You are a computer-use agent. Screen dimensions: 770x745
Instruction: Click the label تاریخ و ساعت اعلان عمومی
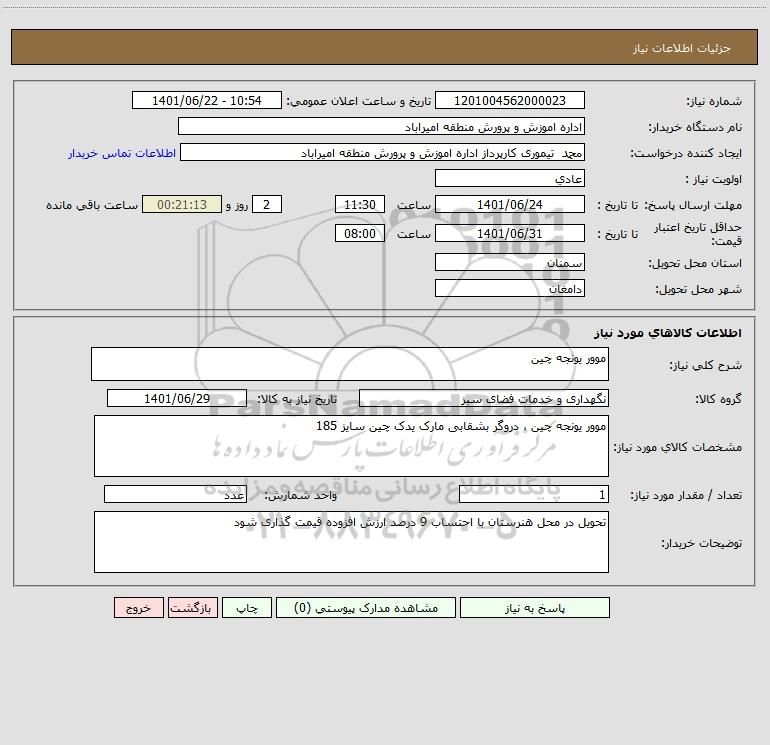click(358, 101)
